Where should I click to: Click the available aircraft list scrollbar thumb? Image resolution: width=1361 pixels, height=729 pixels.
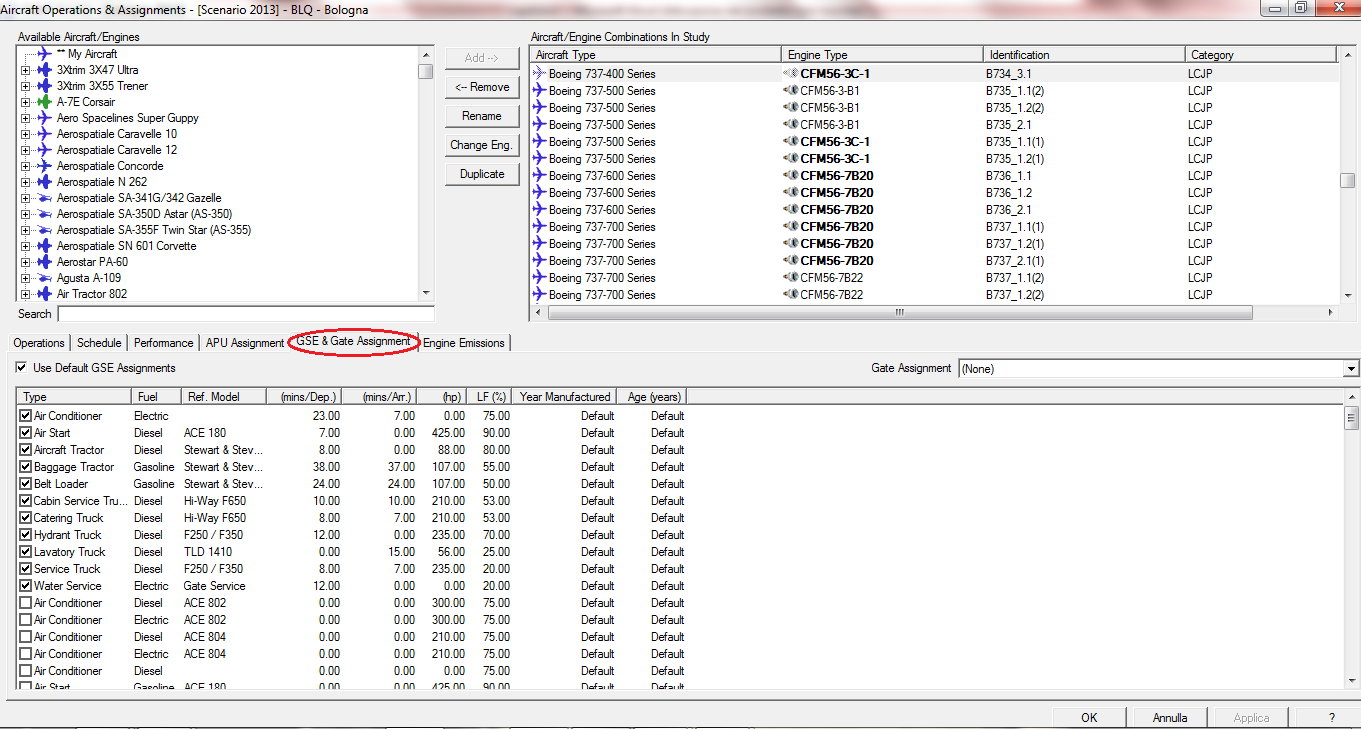coord(426,72)
